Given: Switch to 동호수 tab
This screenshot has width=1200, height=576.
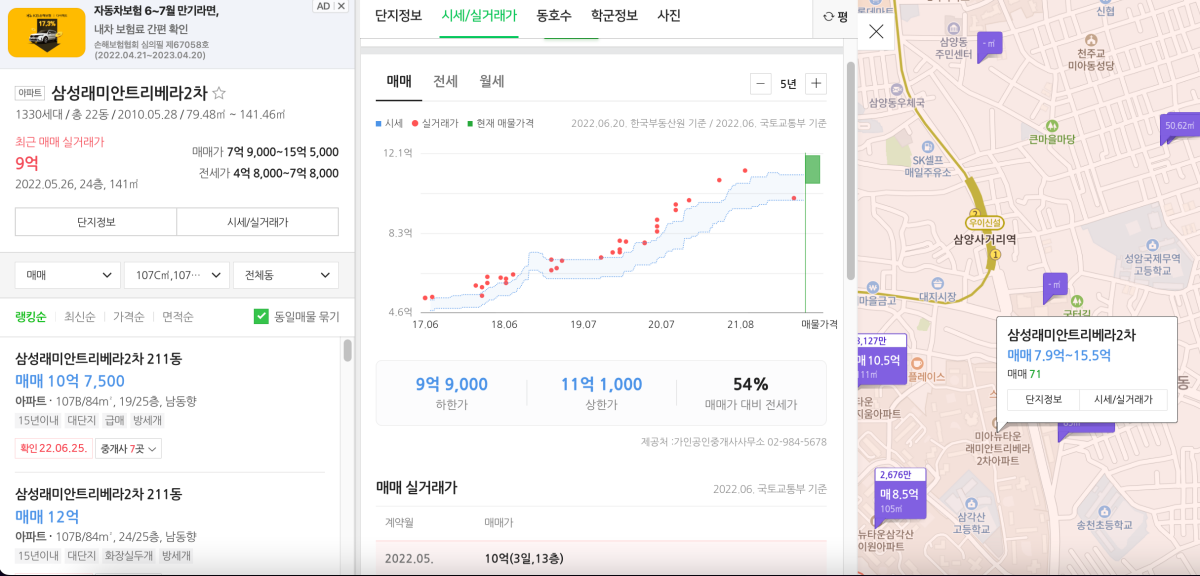Looking at the screenshot, I should coord(554,16).
